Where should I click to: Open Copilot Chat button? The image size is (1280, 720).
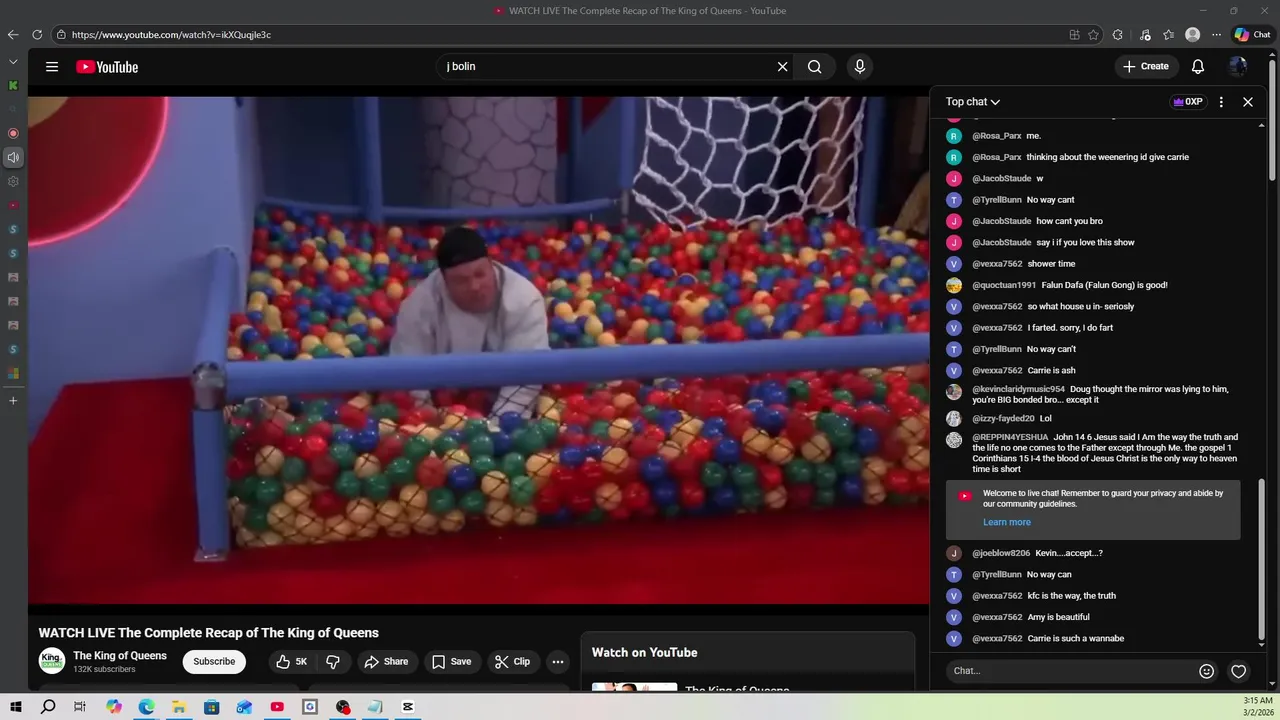coord(1252,35)
